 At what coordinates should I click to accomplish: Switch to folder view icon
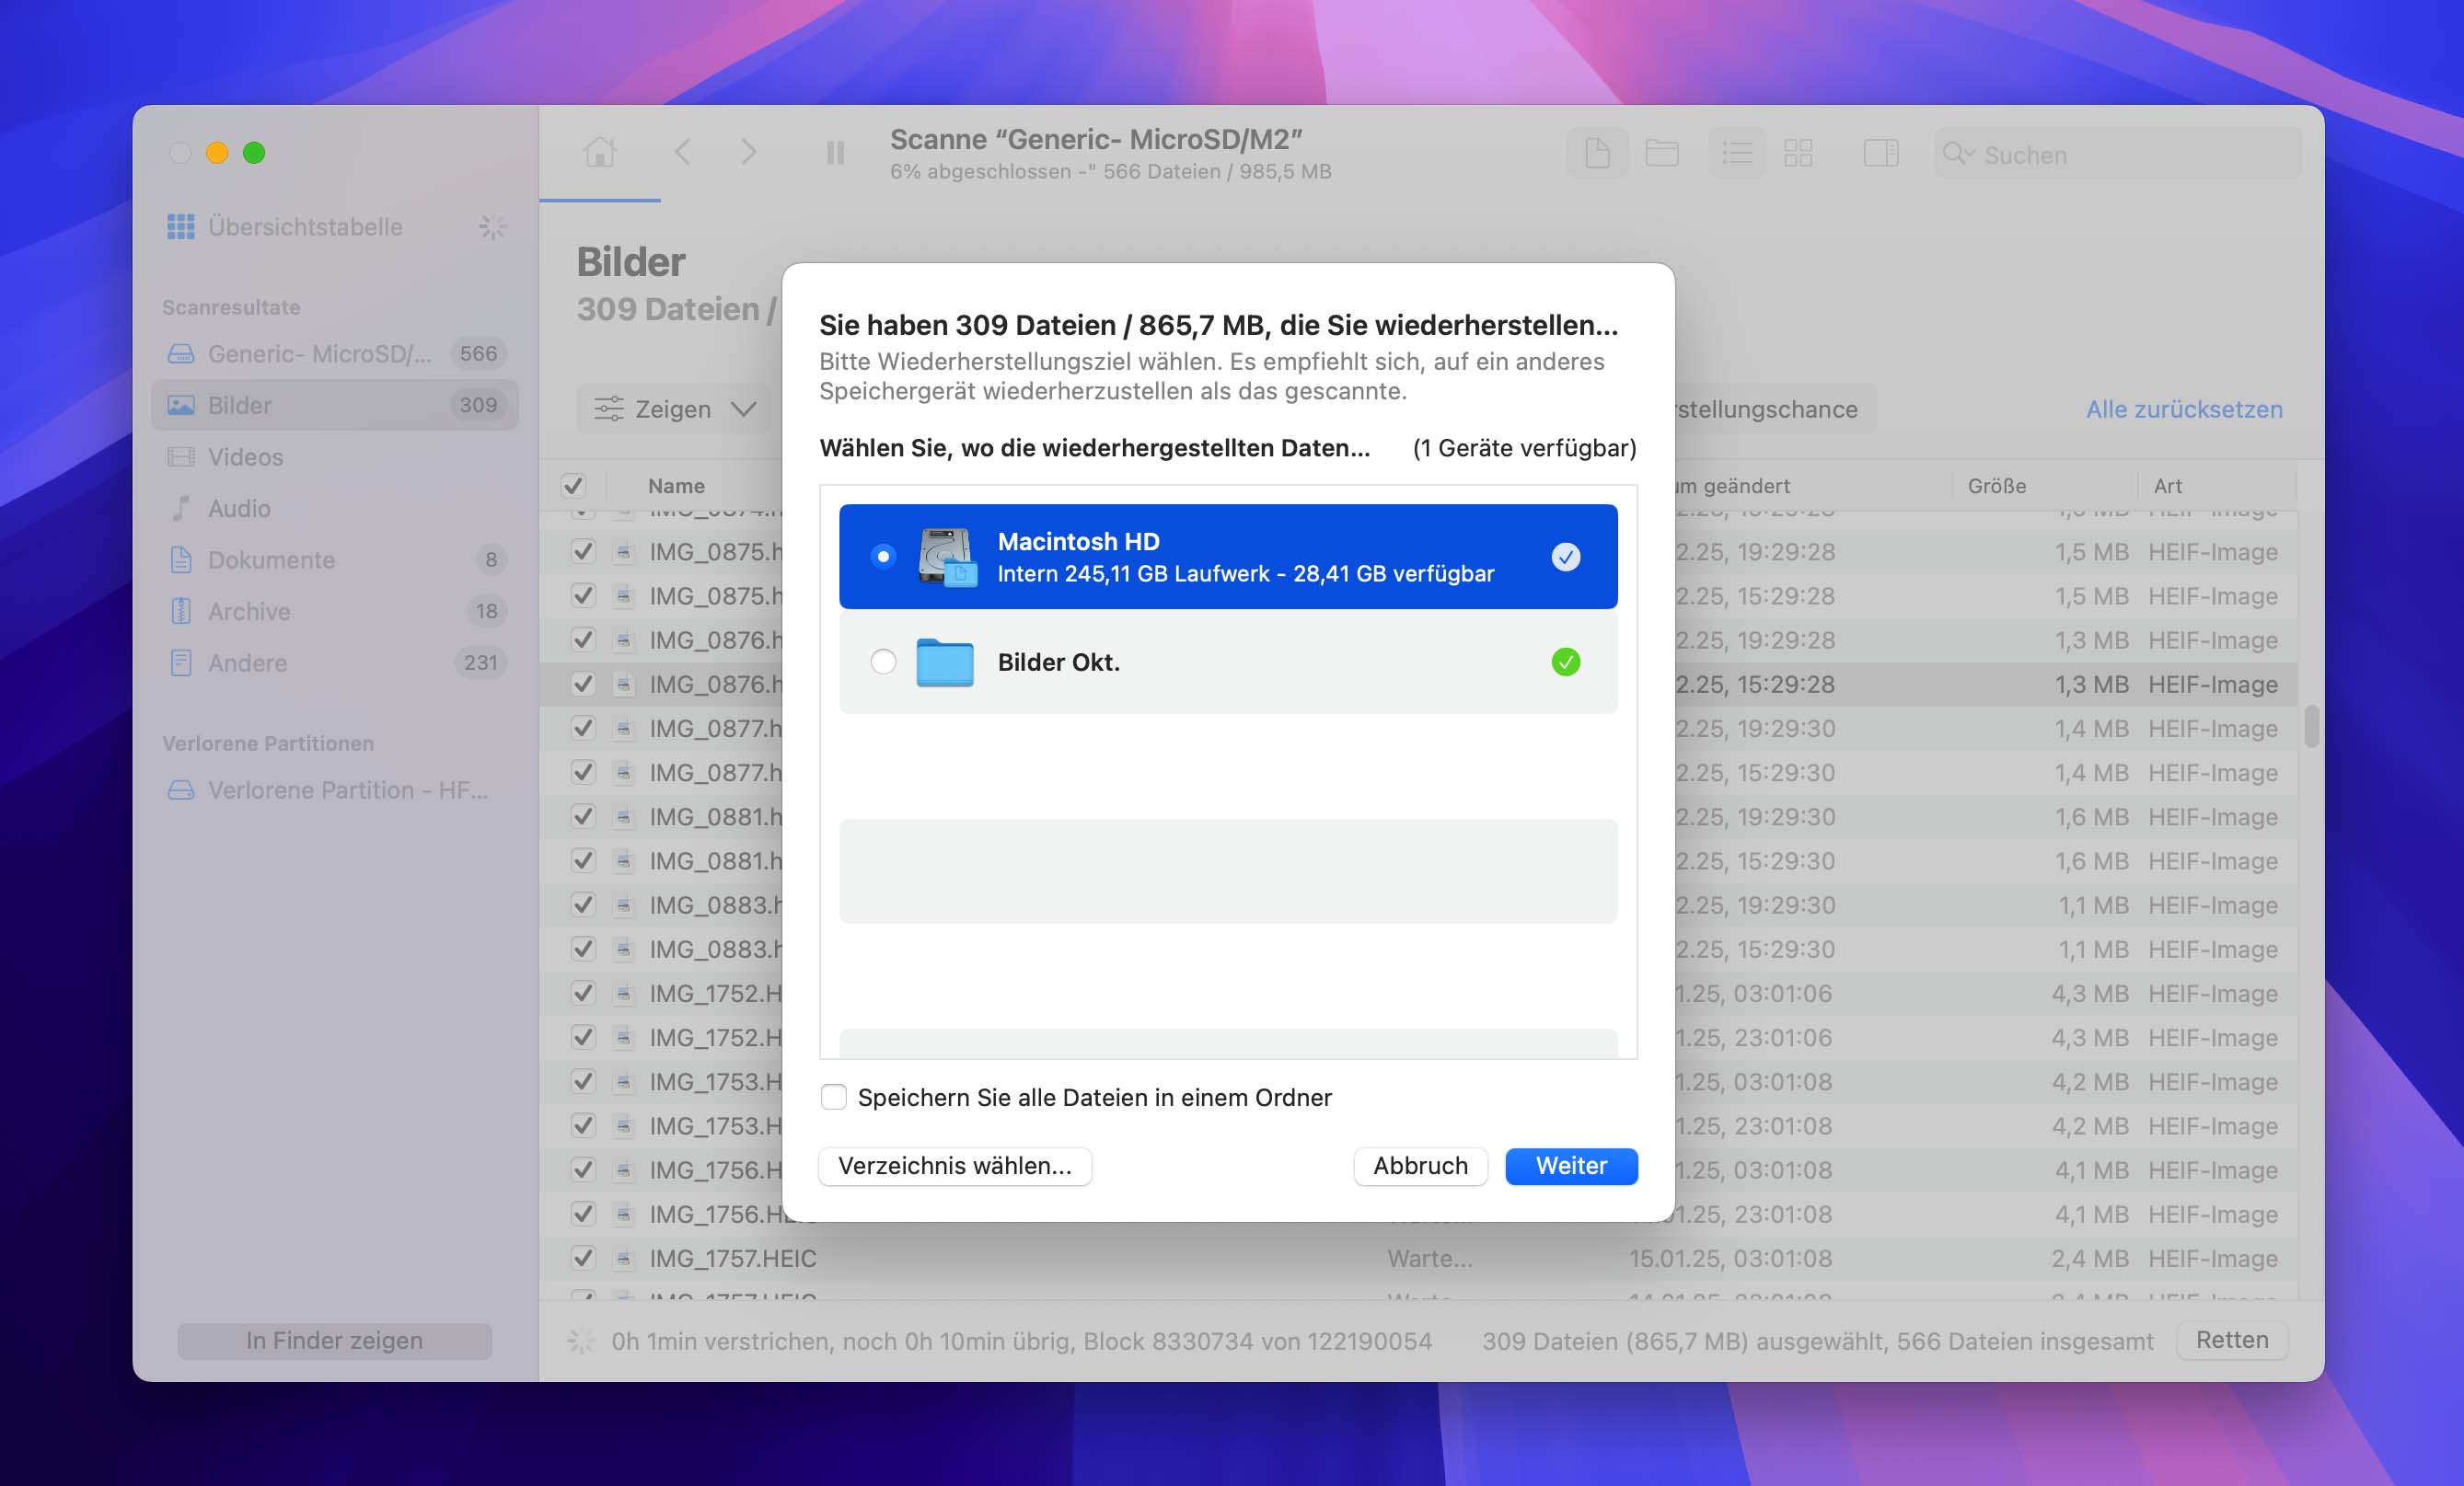click(x=1662, y=153)
